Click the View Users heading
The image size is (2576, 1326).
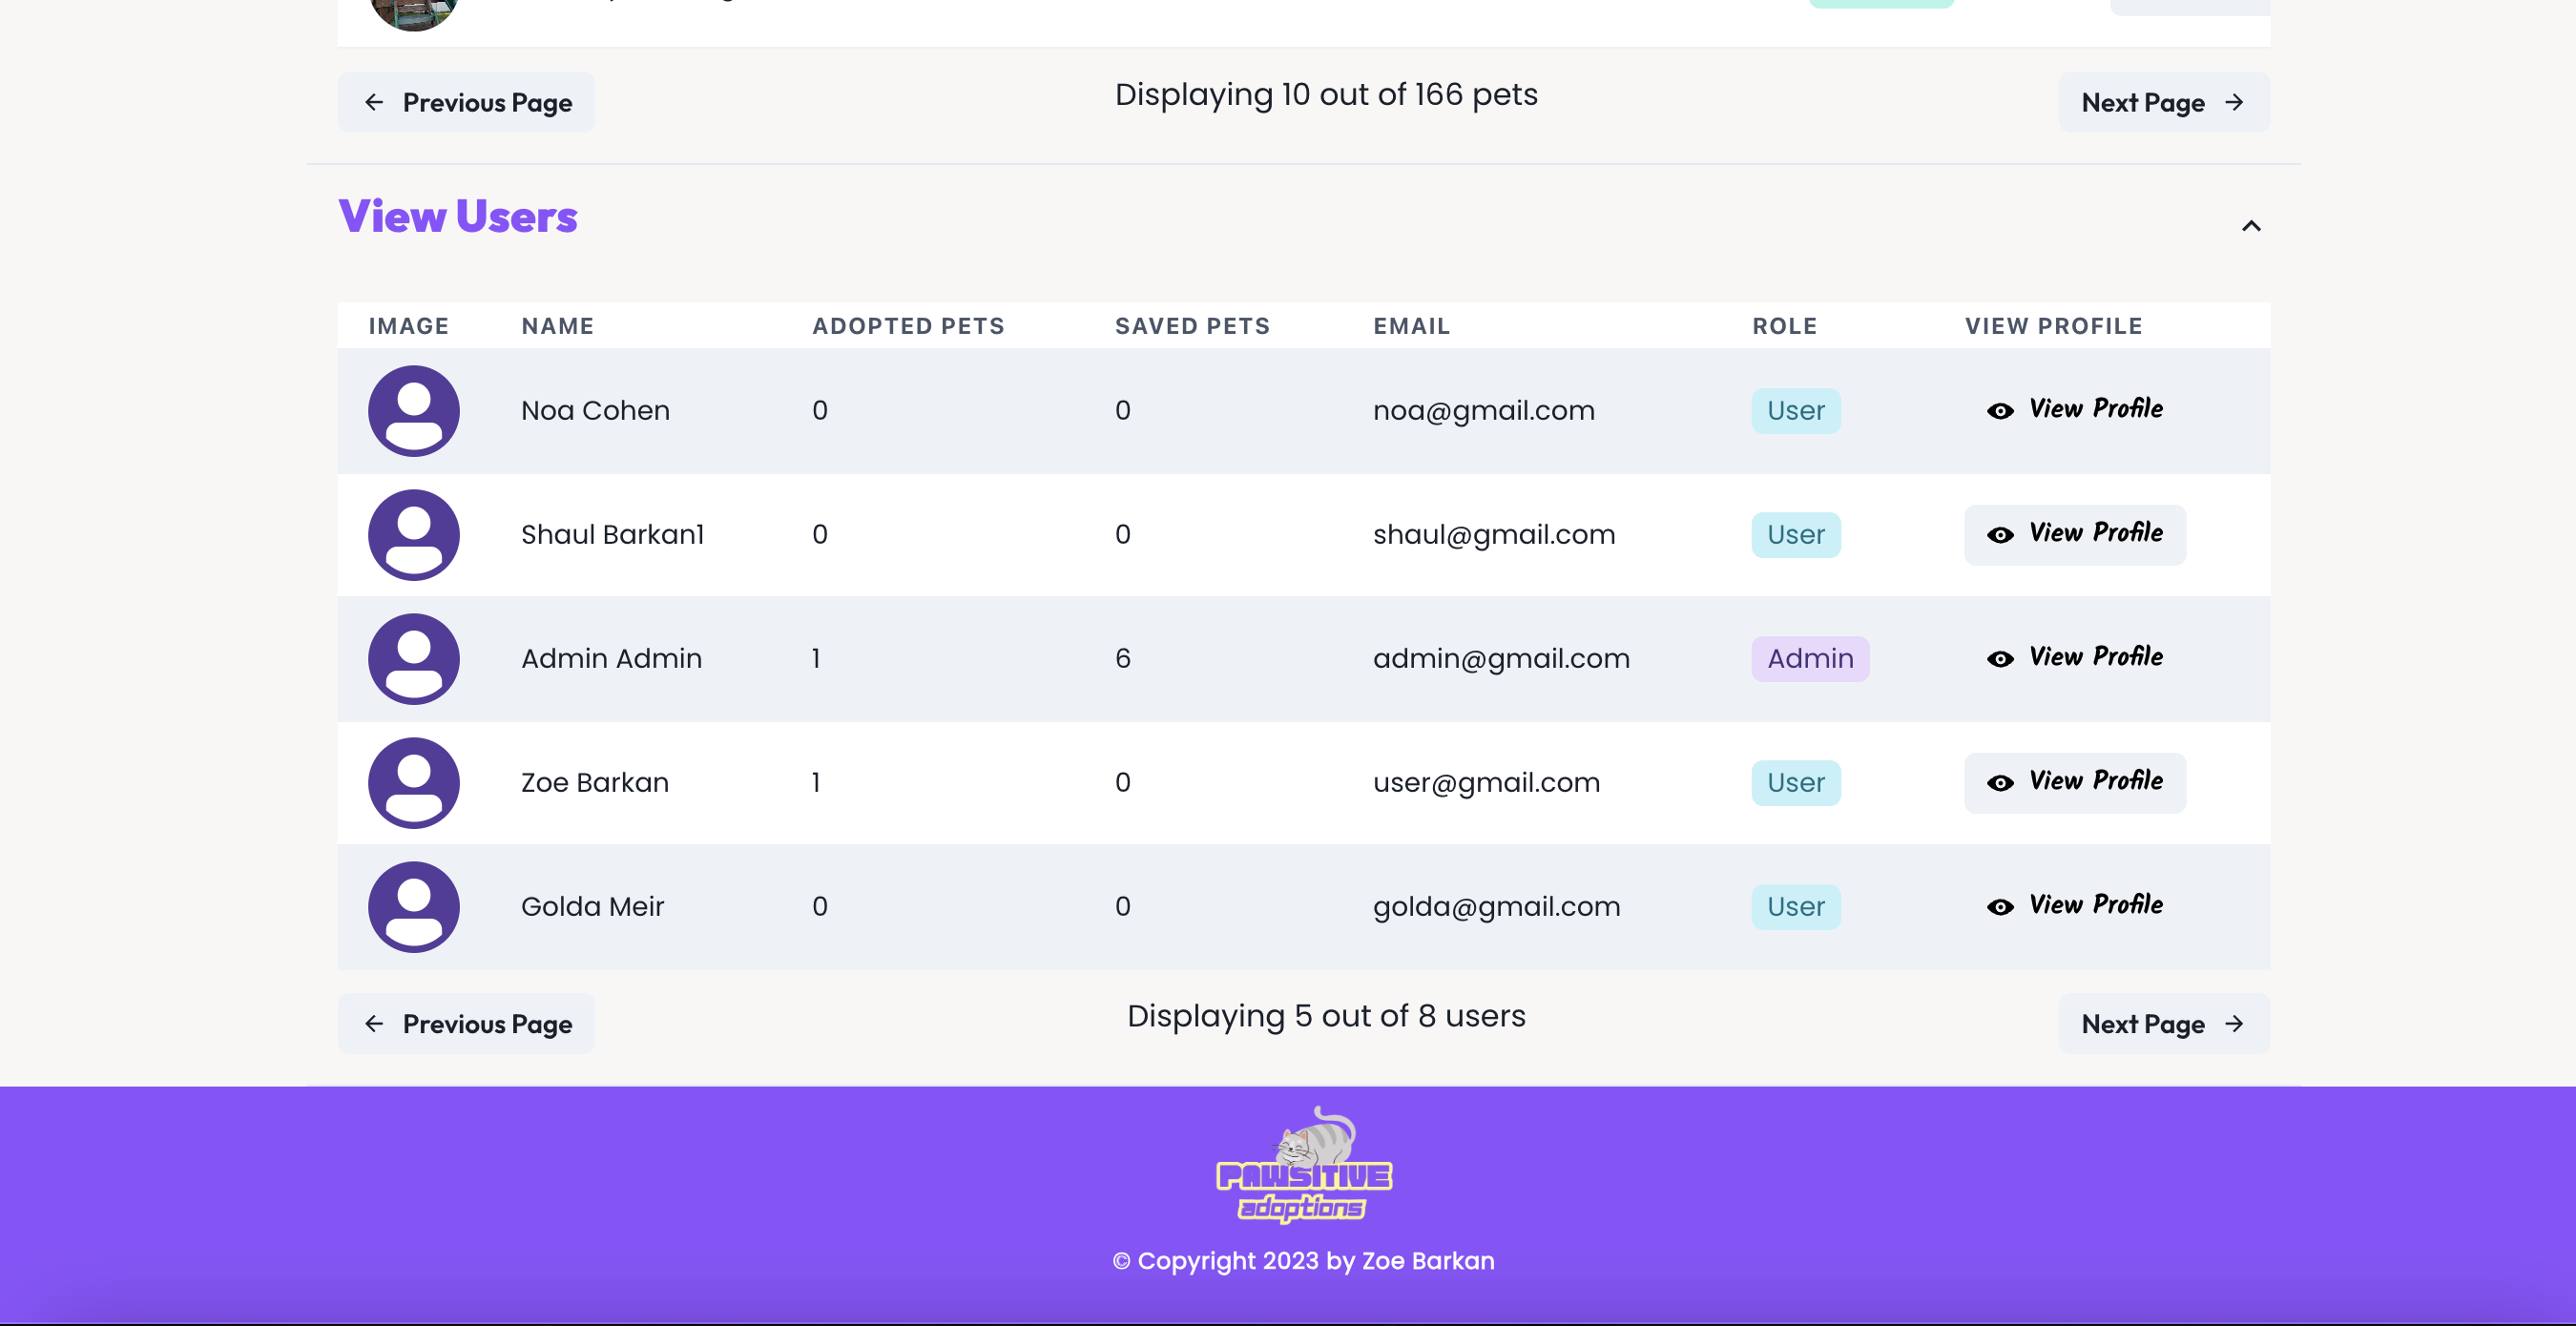tap(458, 217)
